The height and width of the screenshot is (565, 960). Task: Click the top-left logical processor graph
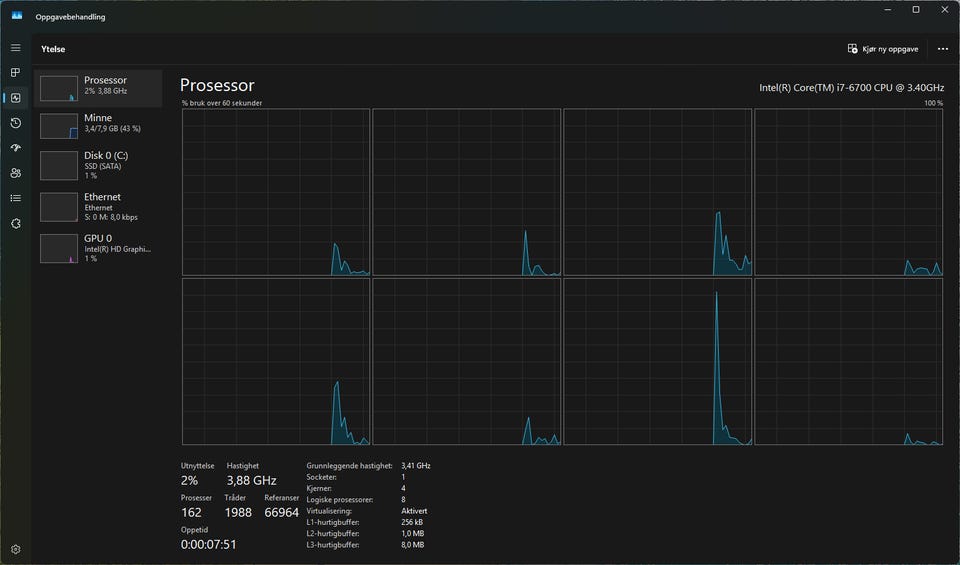point(275,191)
